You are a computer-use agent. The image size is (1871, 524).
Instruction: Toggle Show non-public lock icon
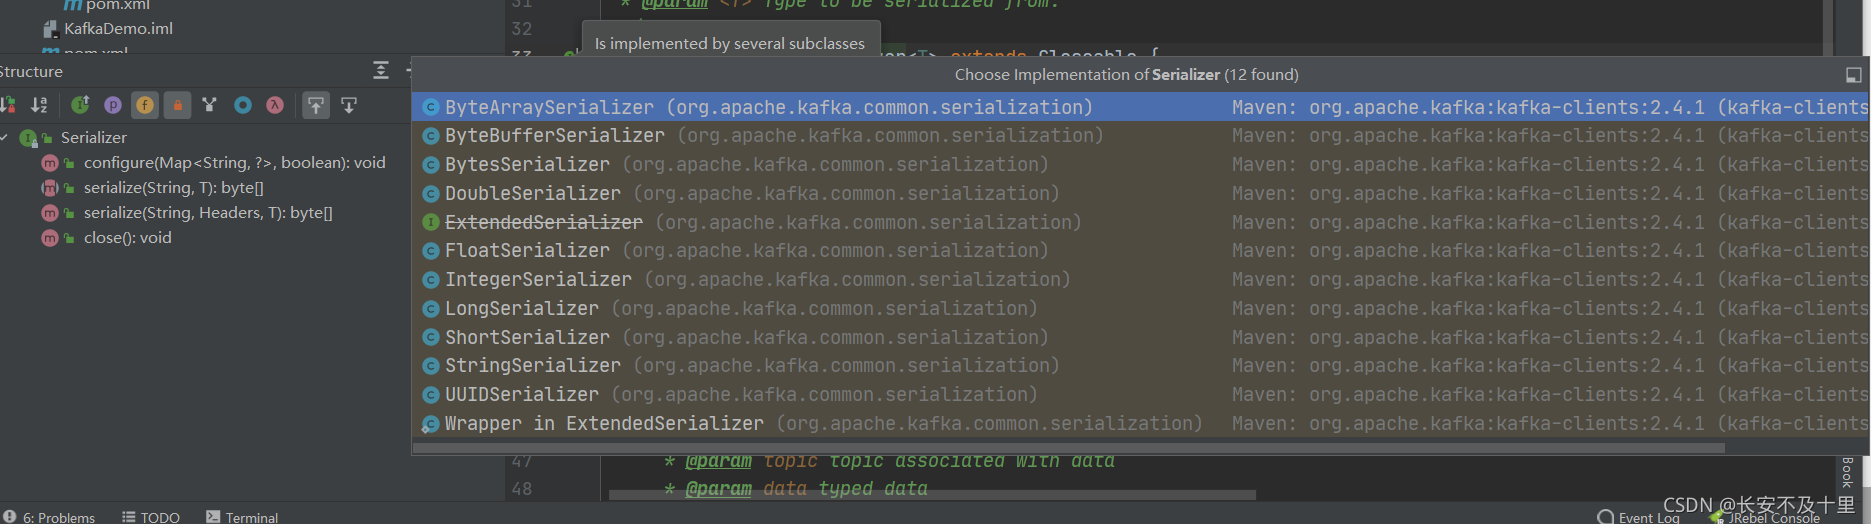(177, 105)
